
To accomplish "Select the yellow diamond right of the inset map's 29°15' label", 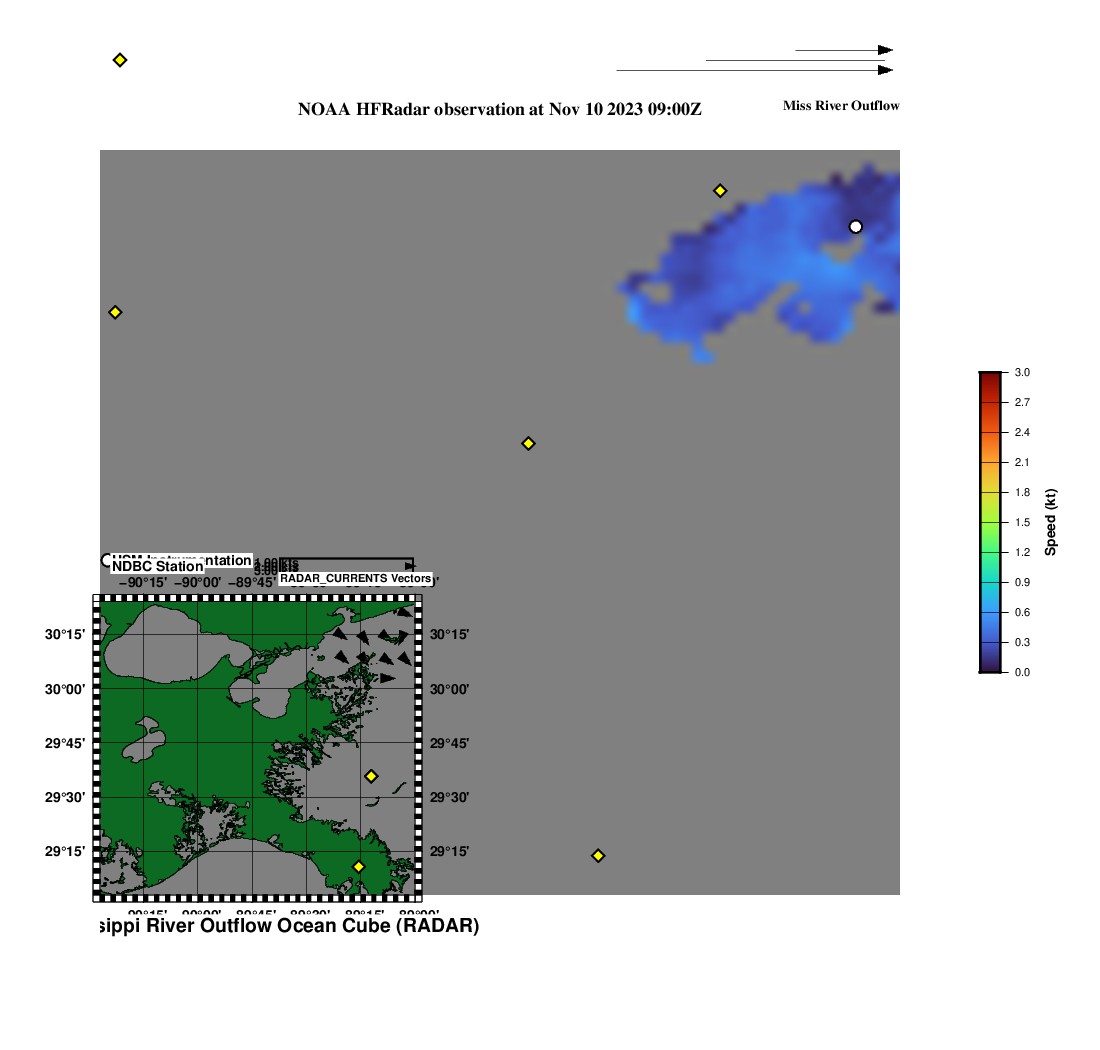I will [x=598, y=855].
